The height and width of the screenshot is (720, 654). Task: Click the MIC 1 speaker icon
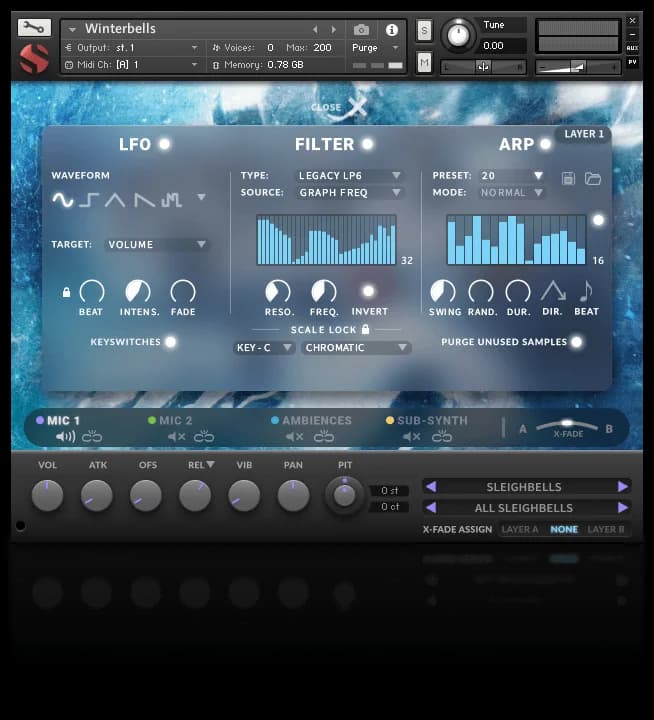coord(66,437)
